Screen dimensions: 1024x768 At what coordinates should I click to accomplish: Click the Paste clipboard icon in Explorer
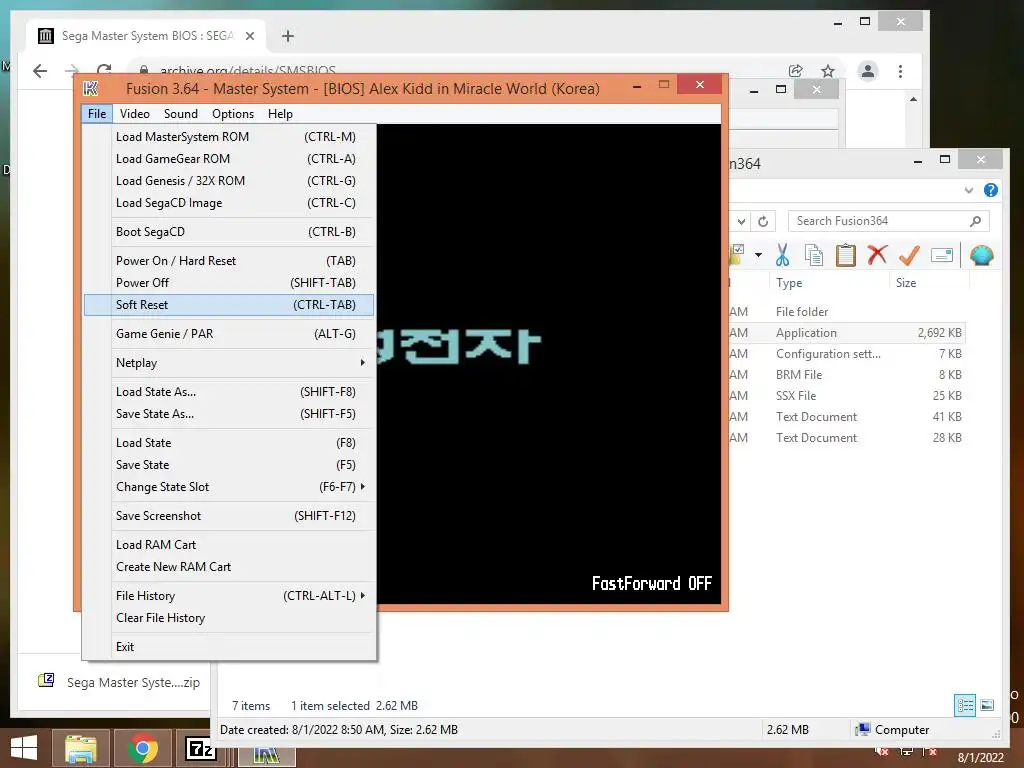tap(845, 255)
